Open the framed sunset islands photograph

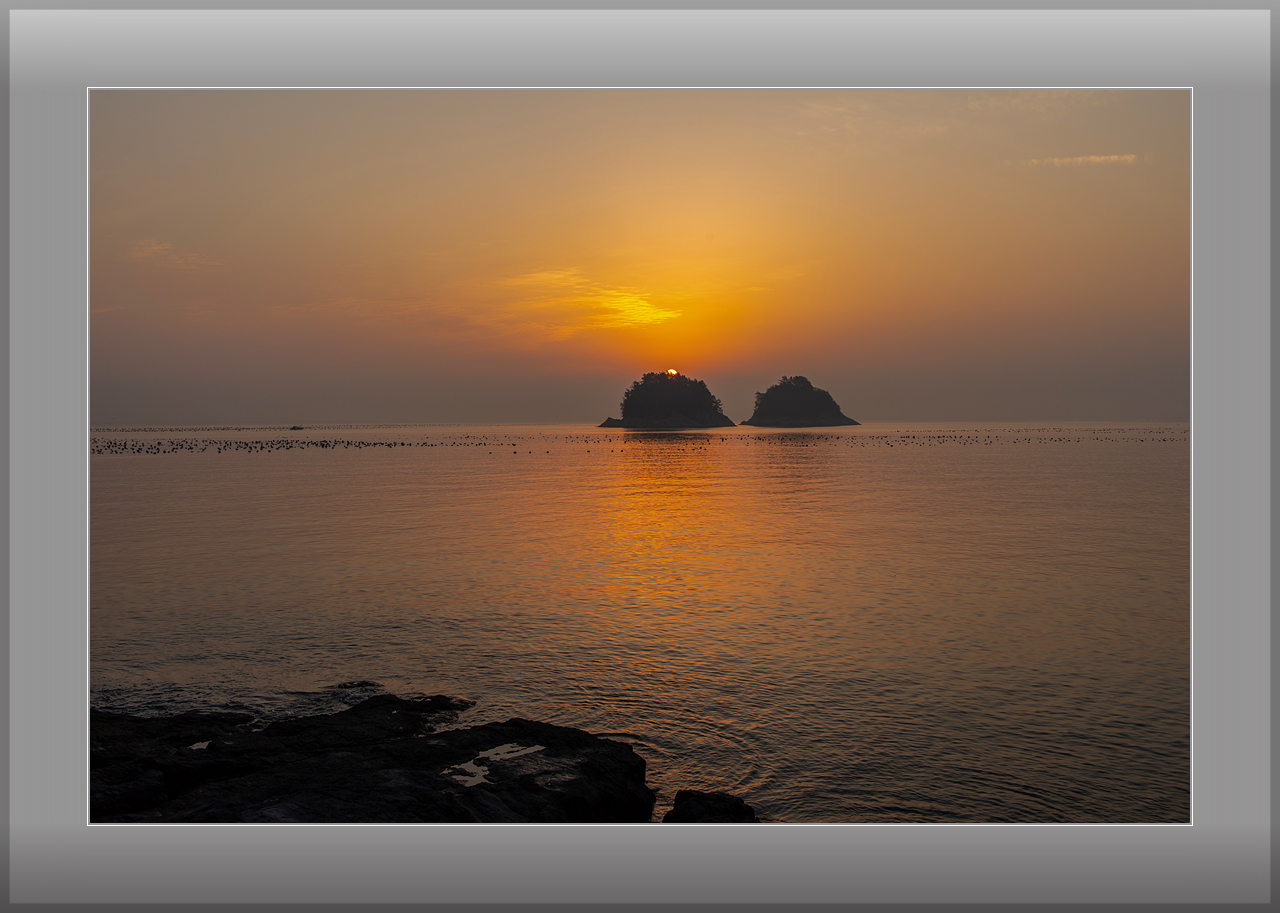[x=640, y=456]
